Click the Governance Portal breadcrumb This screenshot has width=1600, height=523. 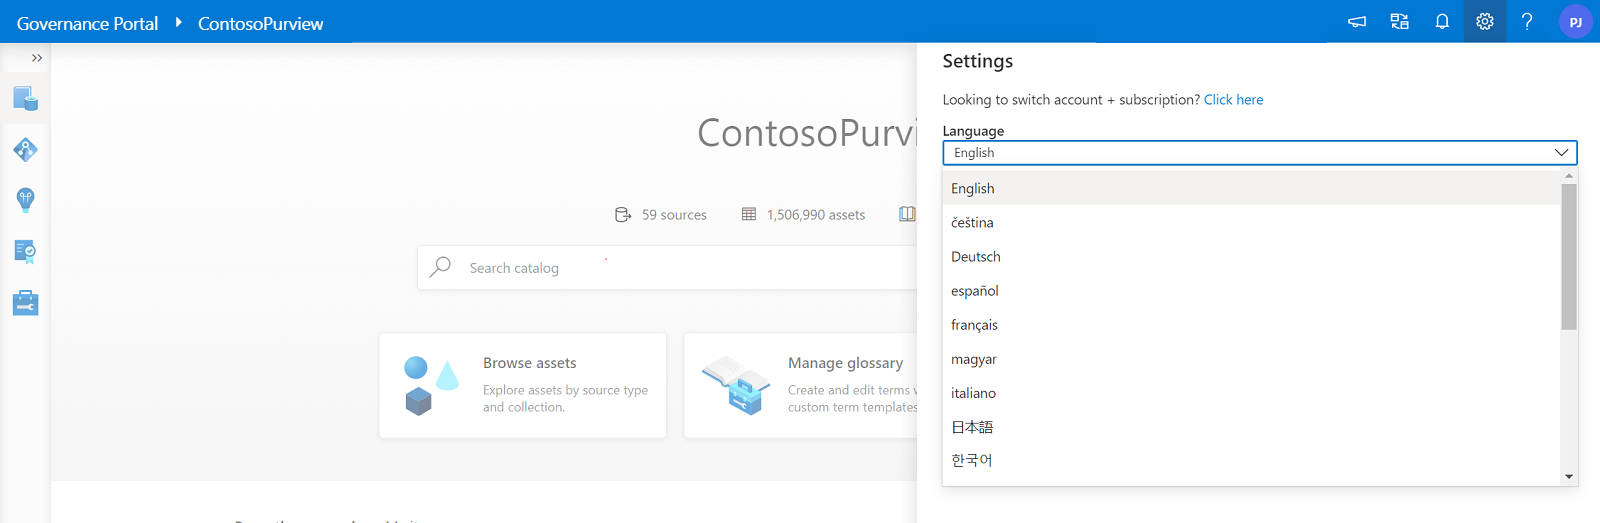click(87, 23)
